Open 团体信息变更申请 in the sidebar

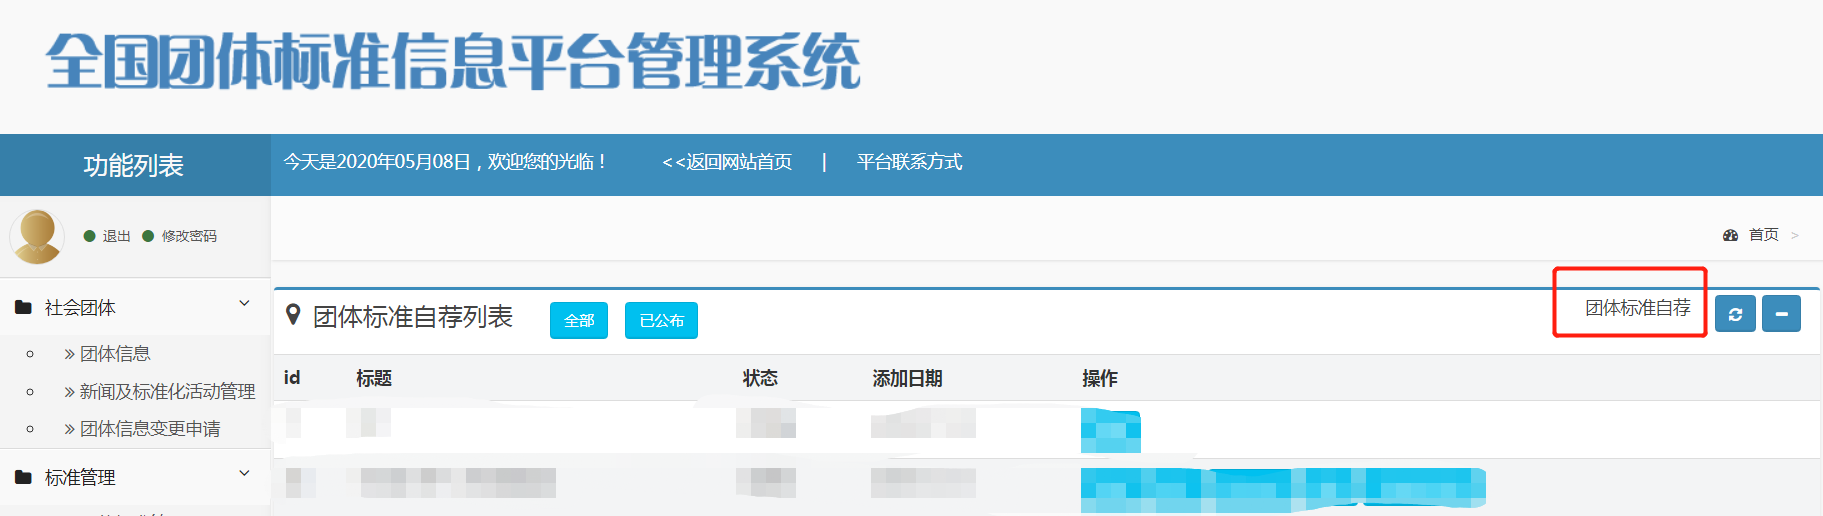point(149,429)
